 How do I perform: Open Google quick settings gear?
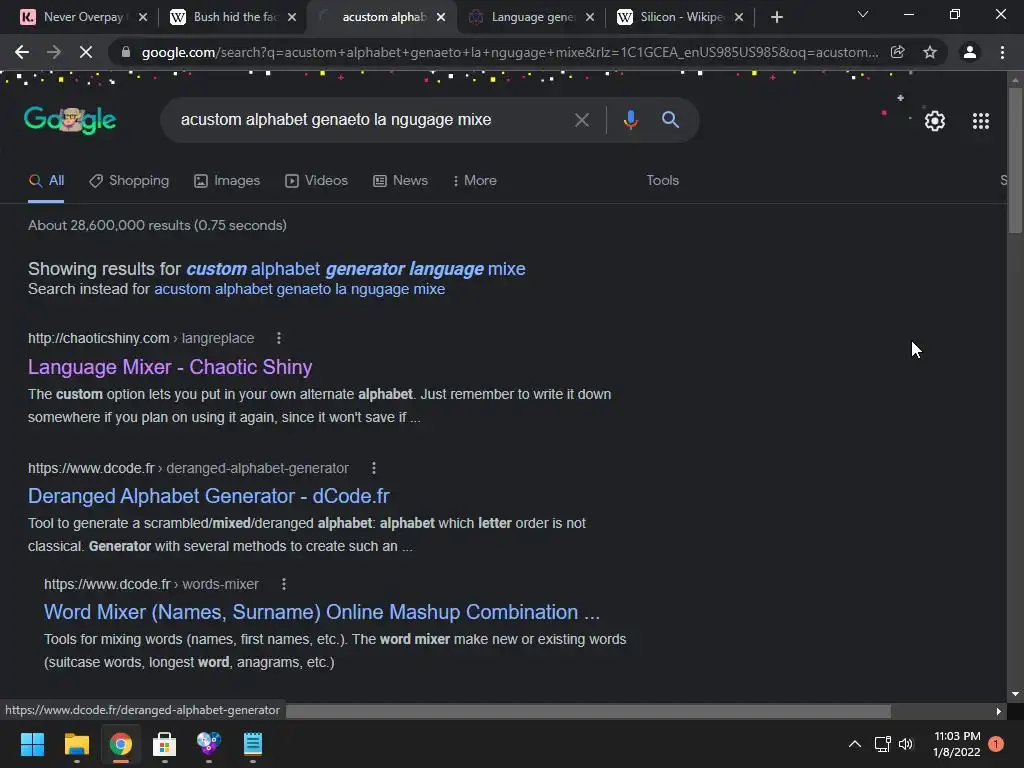click(935, 121)
